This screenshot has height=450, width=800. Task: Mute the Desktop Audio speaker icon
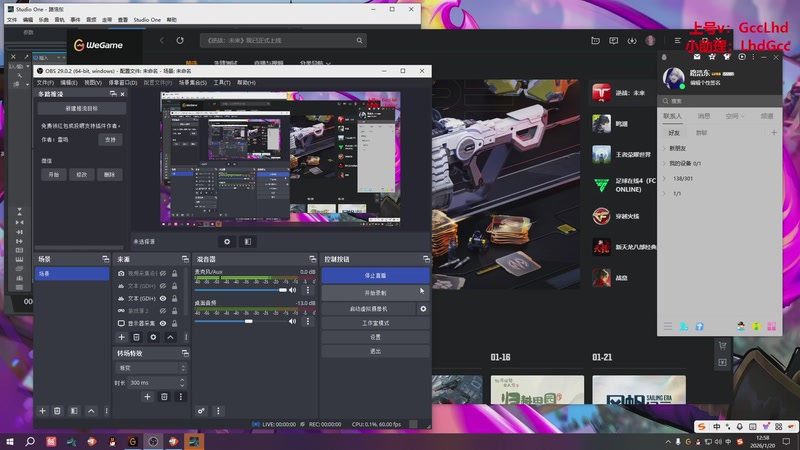pos(293,321)
